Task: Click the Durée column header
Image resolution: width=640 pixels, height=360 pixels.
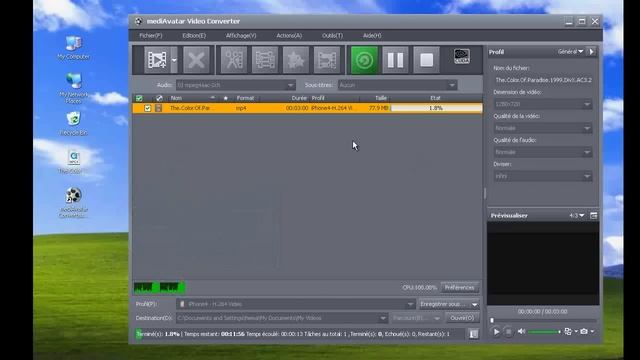Action: click(299, 98)
